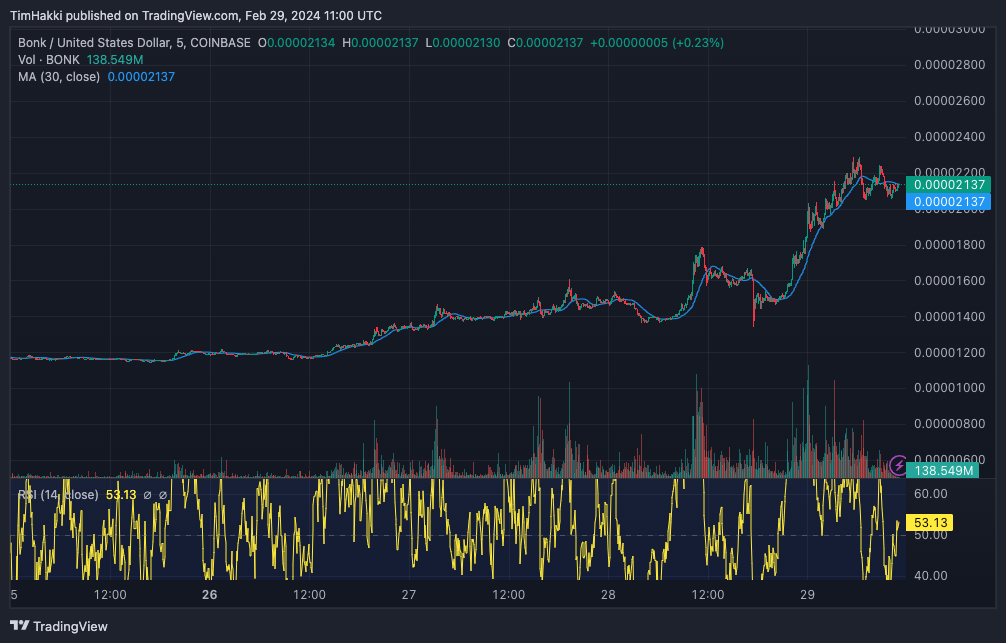
Task: Click the 29 date label on time axis
Action: [807, 595]
